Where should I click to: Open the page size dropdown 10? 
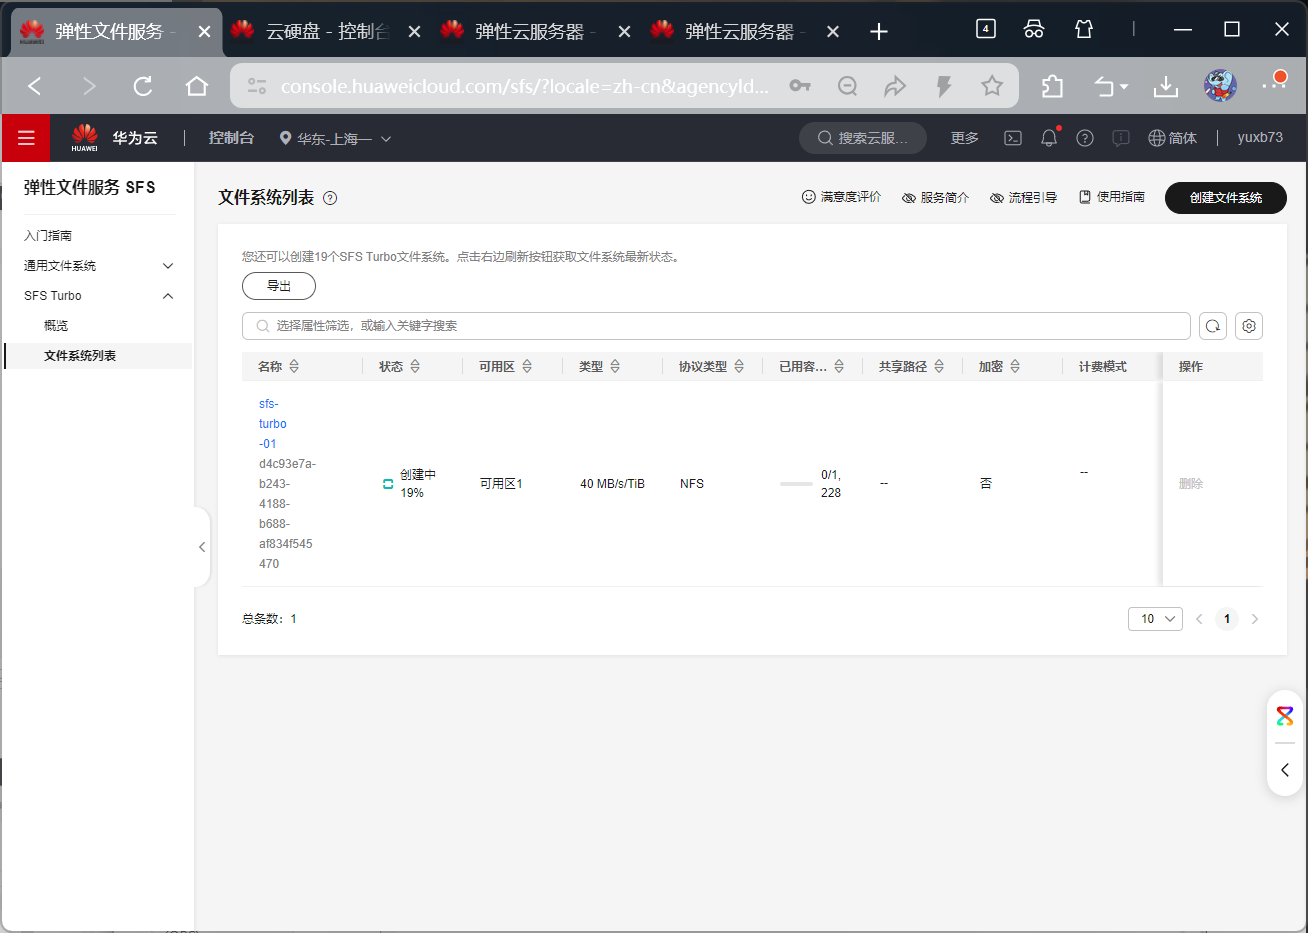pyautogui.click(x=1155, y=619)
